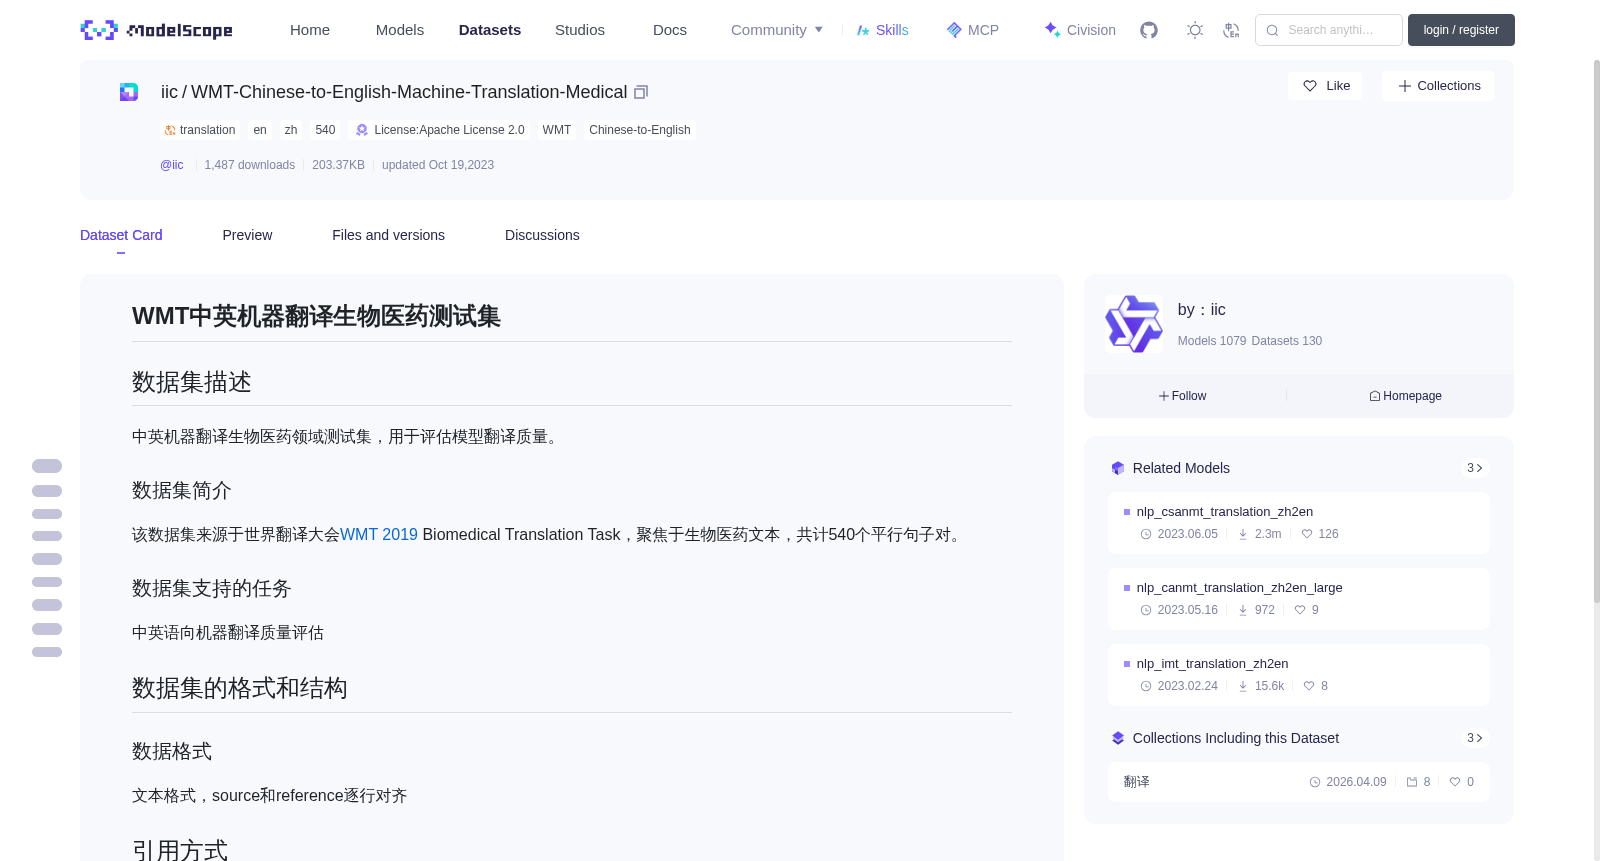Open Docs navigation item
This screenshot has width=1600, height=861.
pyautogui.click(x=670, y=30)
